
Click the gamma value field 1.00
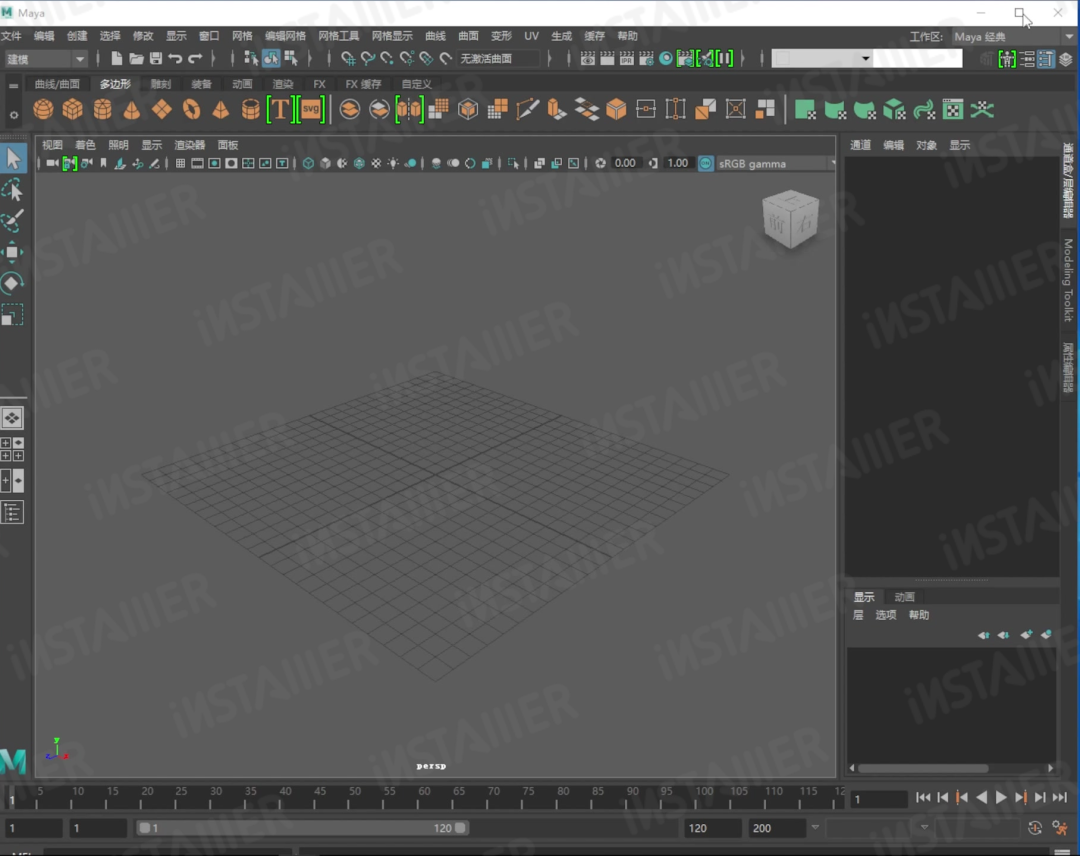(x=678, y=163)
